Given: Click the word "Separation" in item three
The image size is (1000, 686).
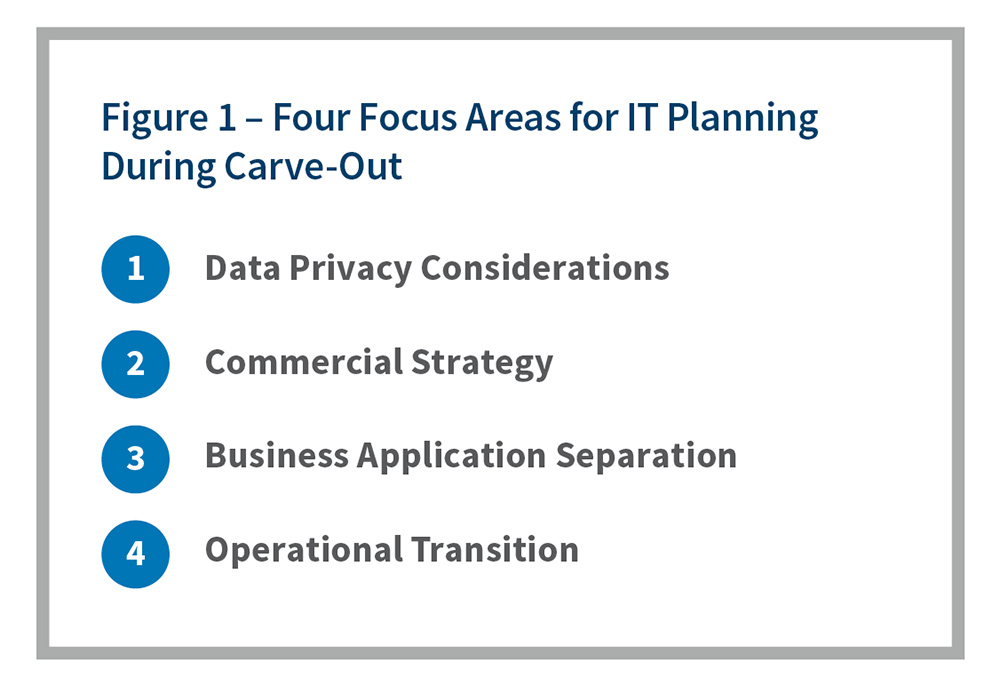Looking at the screenshot, I should 646,456.
